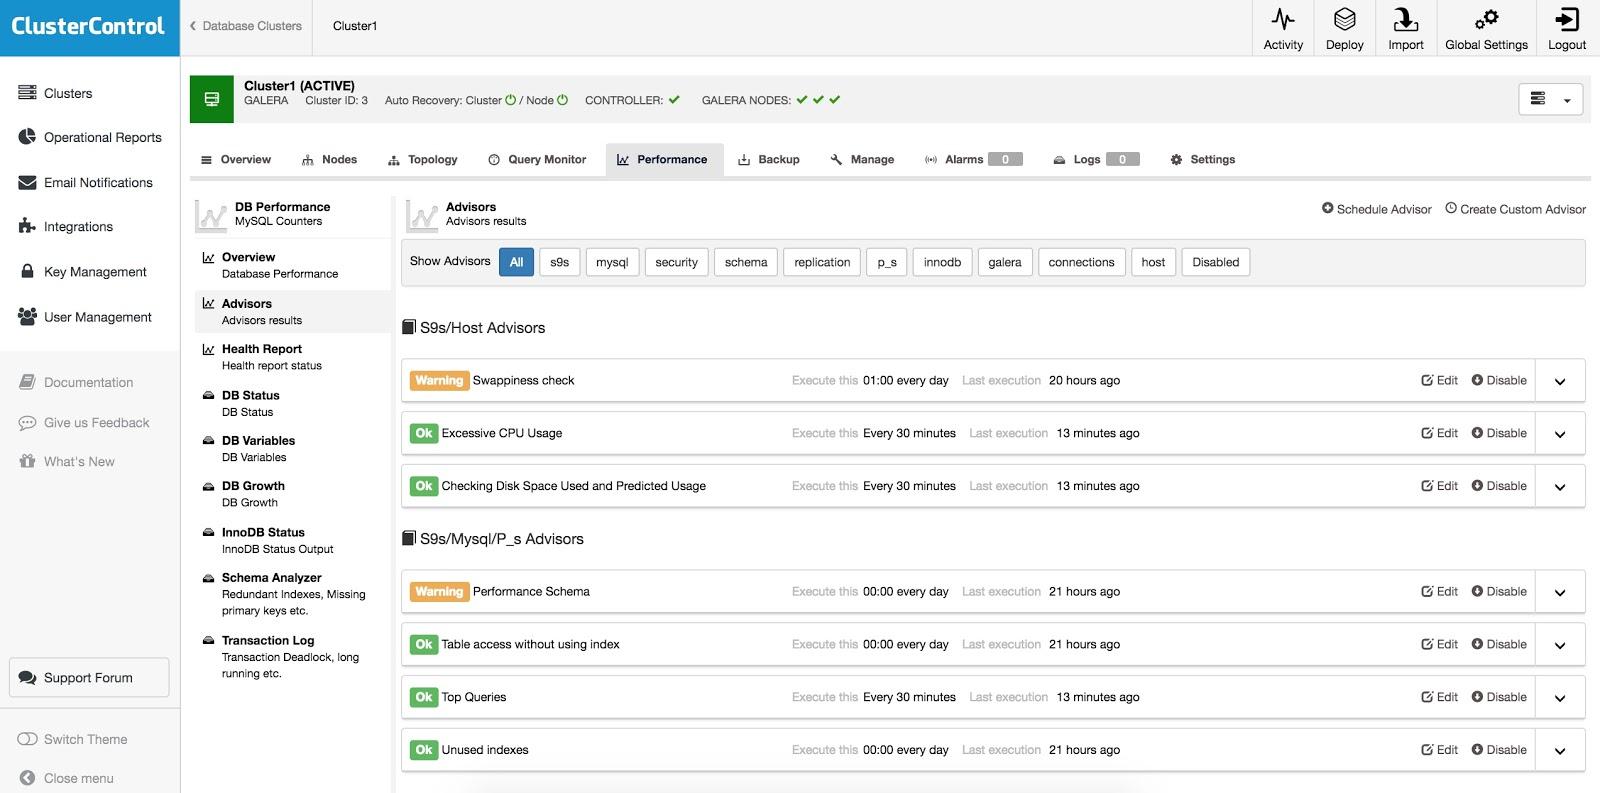Screen dimensions: 1600x793
Task: Click the ClusterControl logo
Action: pyautogui.click(x=89, y=27)
